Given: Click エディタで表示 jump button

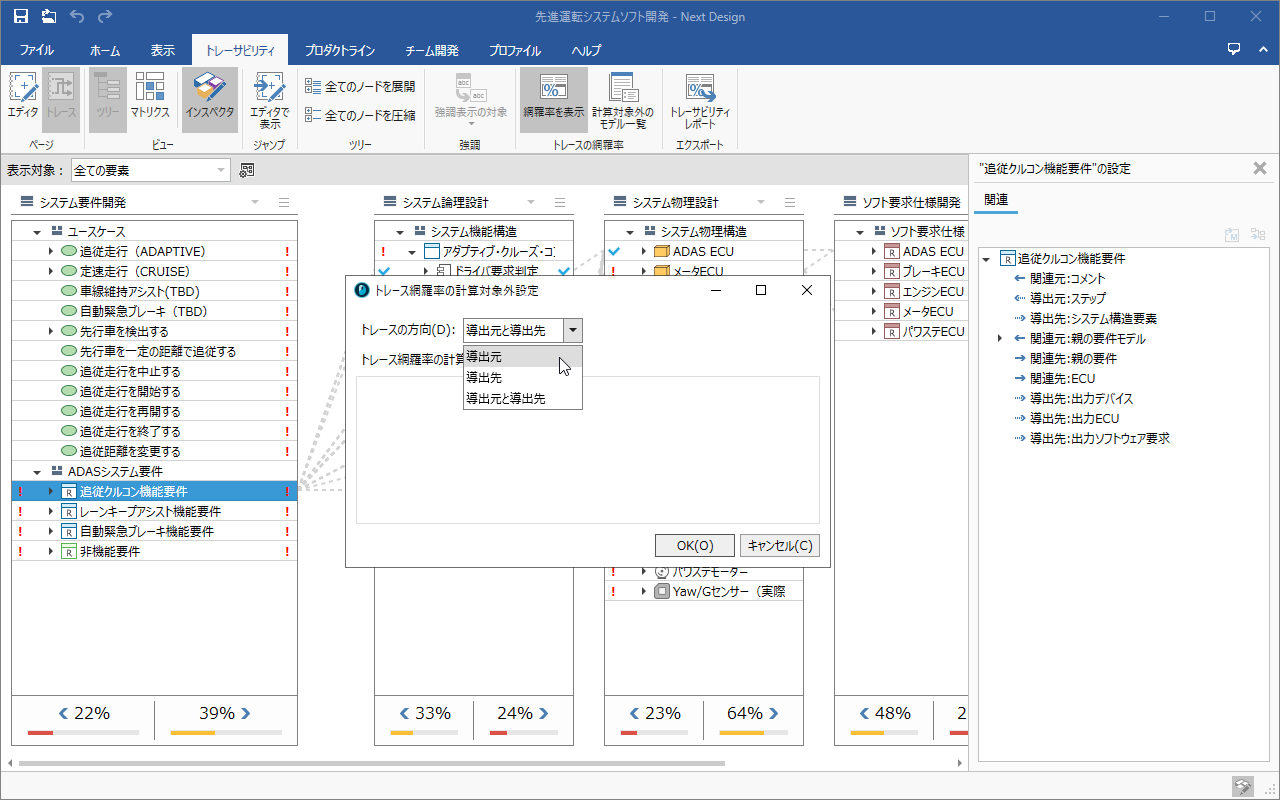Looking at the screenshot, I should click(269, 100).
